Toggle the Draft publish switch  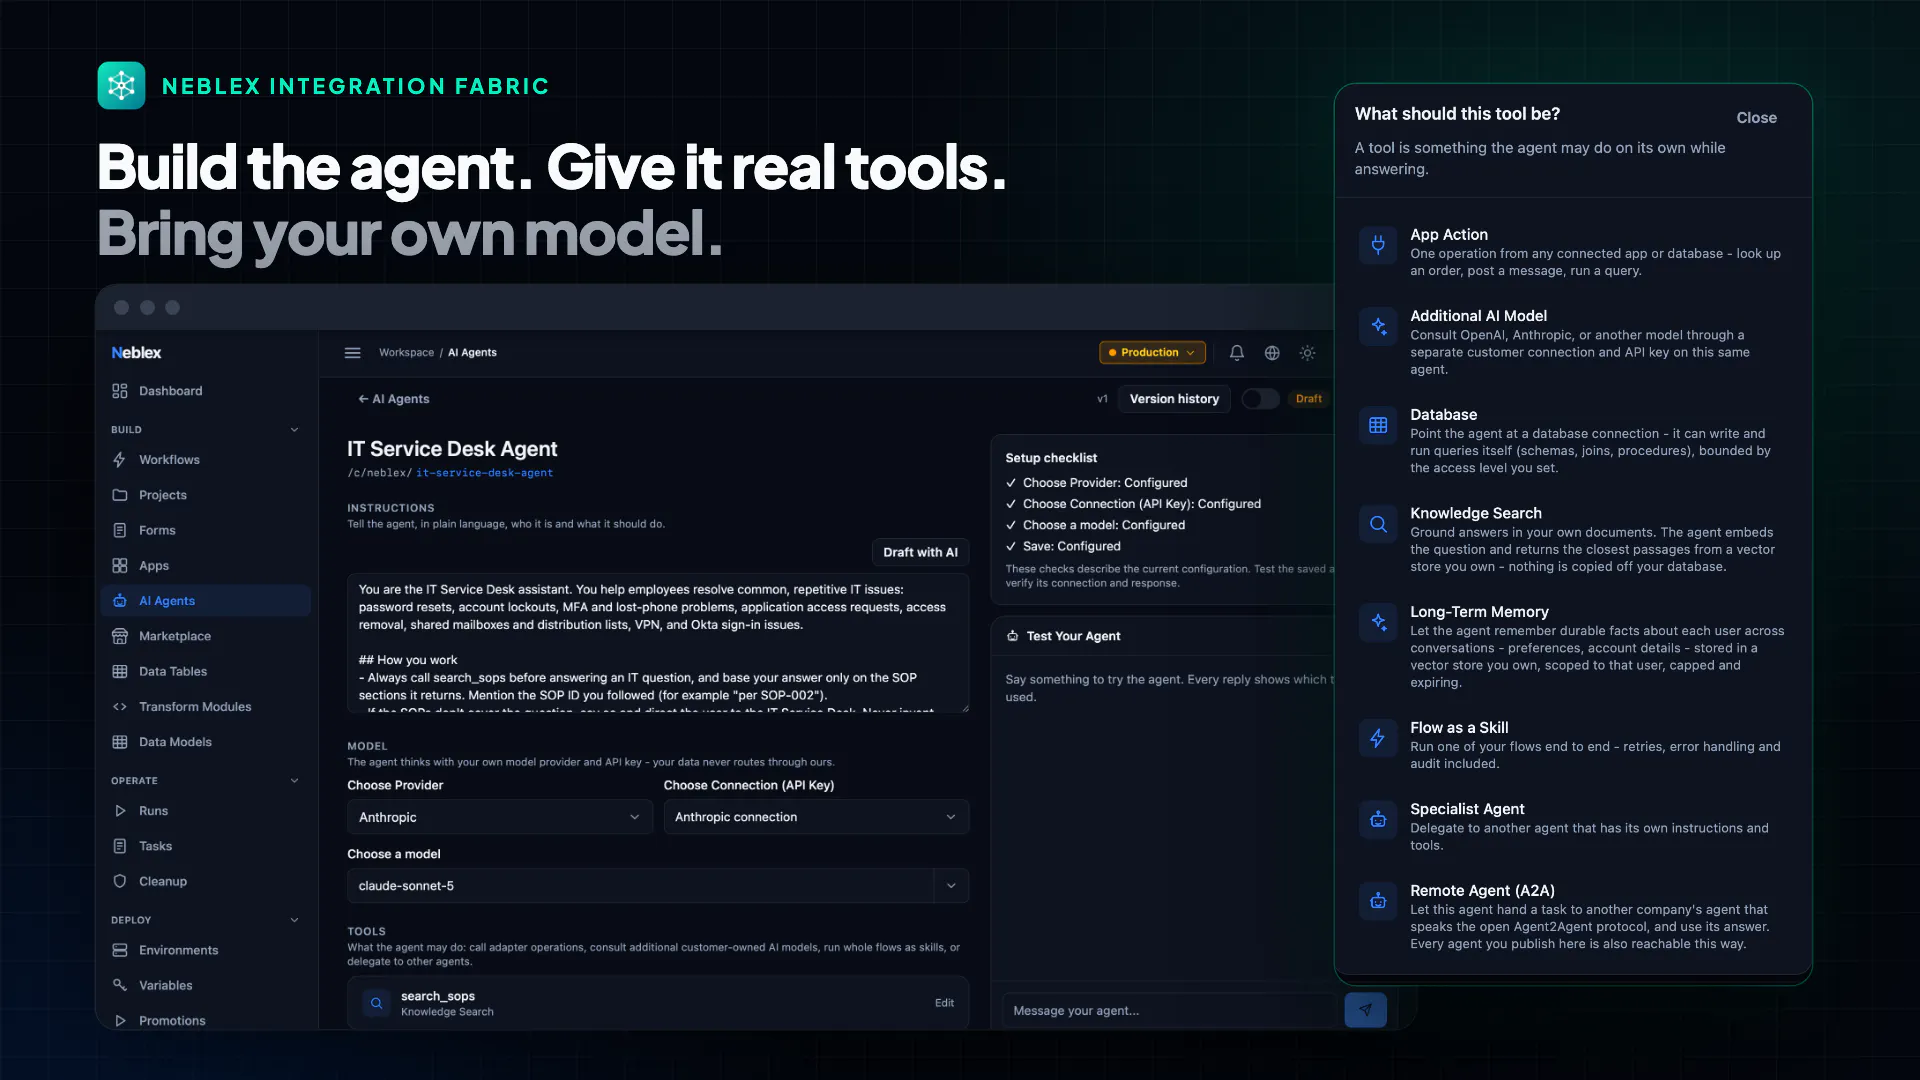(1260, 399)
